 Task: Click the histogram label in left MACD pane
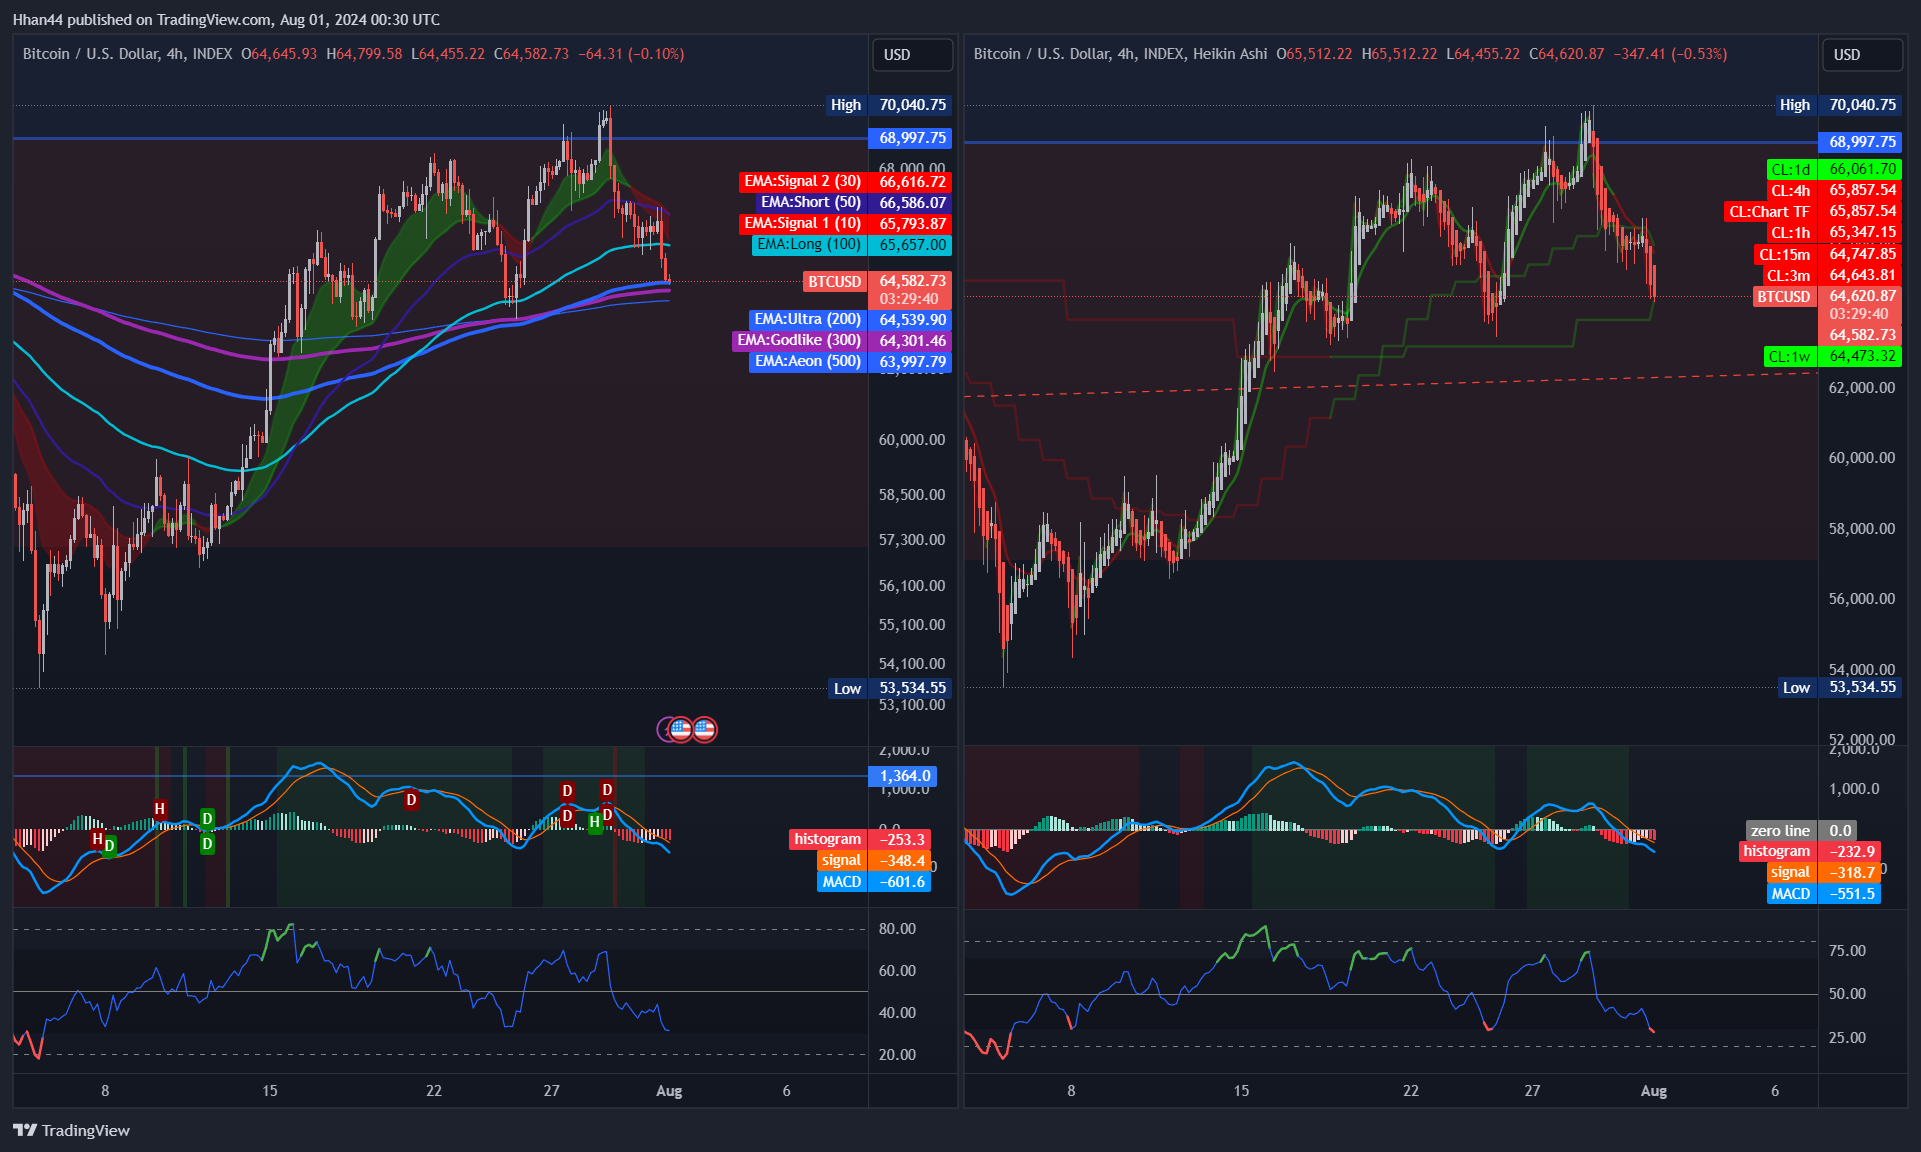pyautogui.click(x=827, y=839)
